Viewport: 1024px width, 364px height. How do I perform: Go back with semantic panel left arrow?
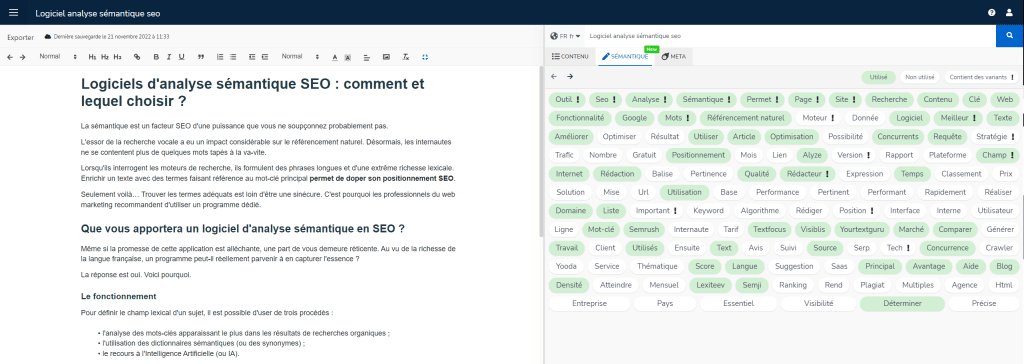[554, 76]
